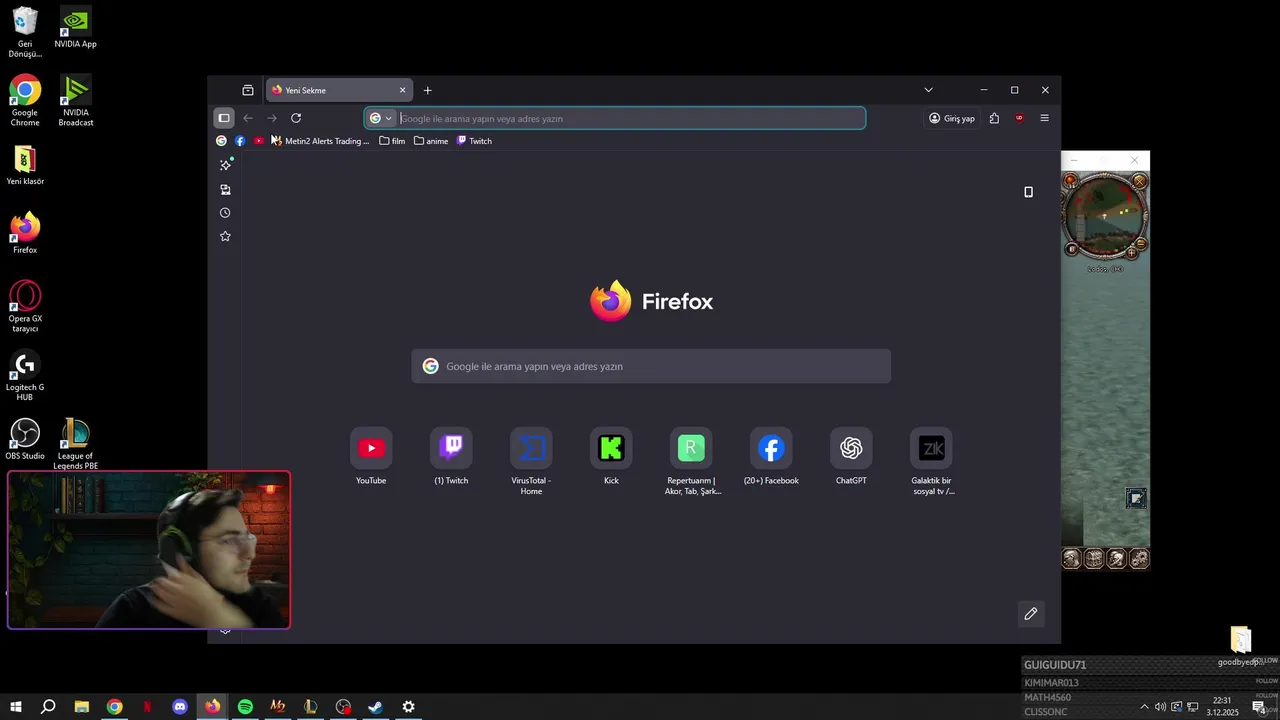The width and height of the screenshot is (1280, 720).
Task: Open the clock showing 22:31 in taskbar
Action: coord(1222,707)
